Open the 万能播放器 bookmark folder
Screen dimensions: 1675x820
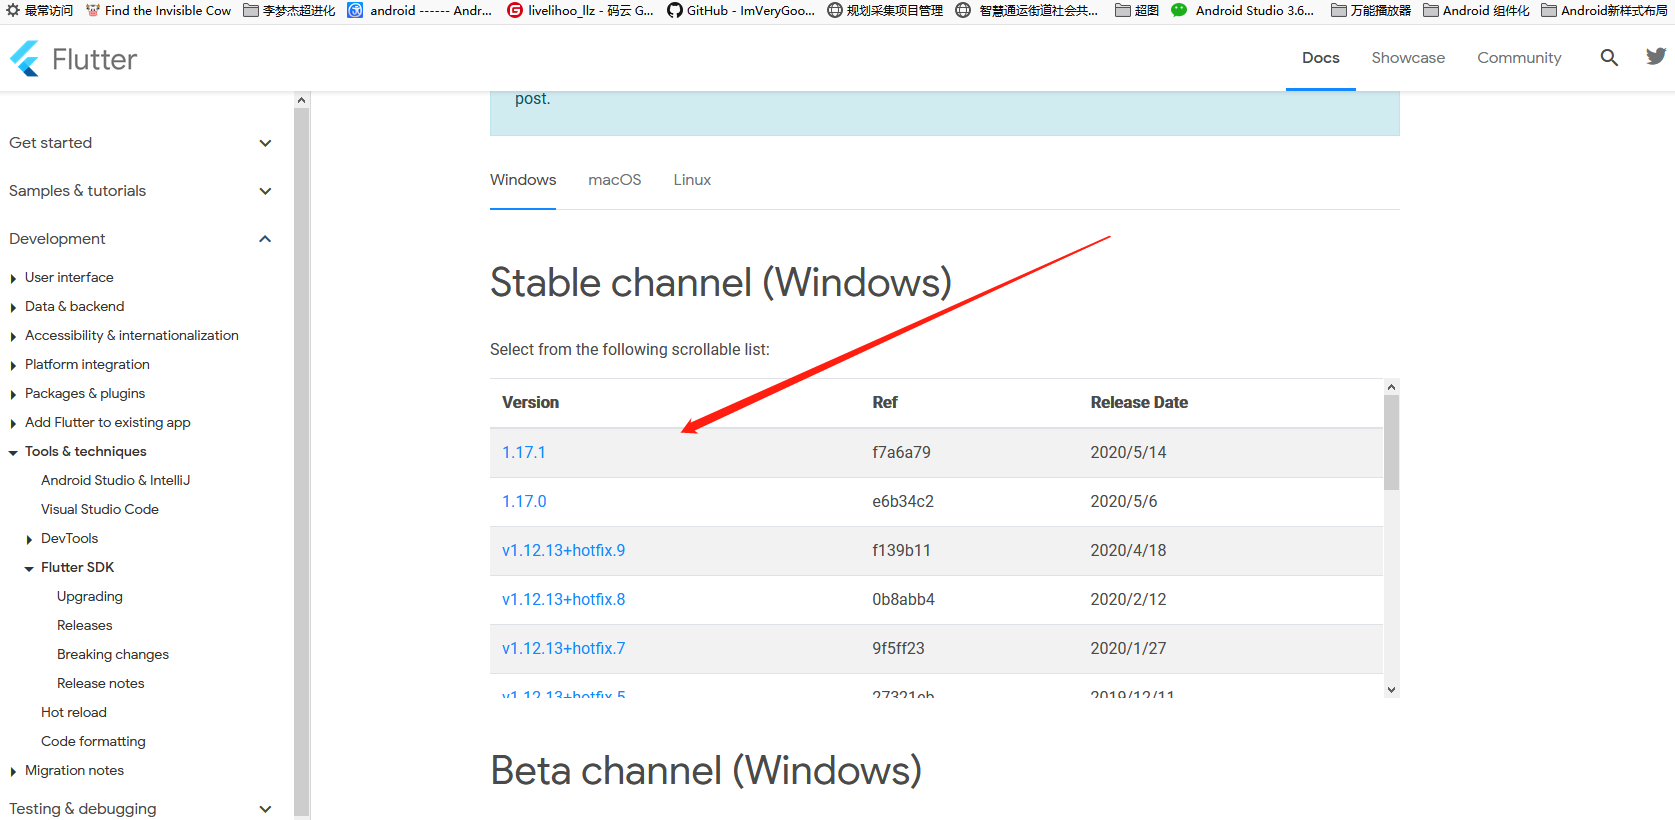tap(1371, 10)
